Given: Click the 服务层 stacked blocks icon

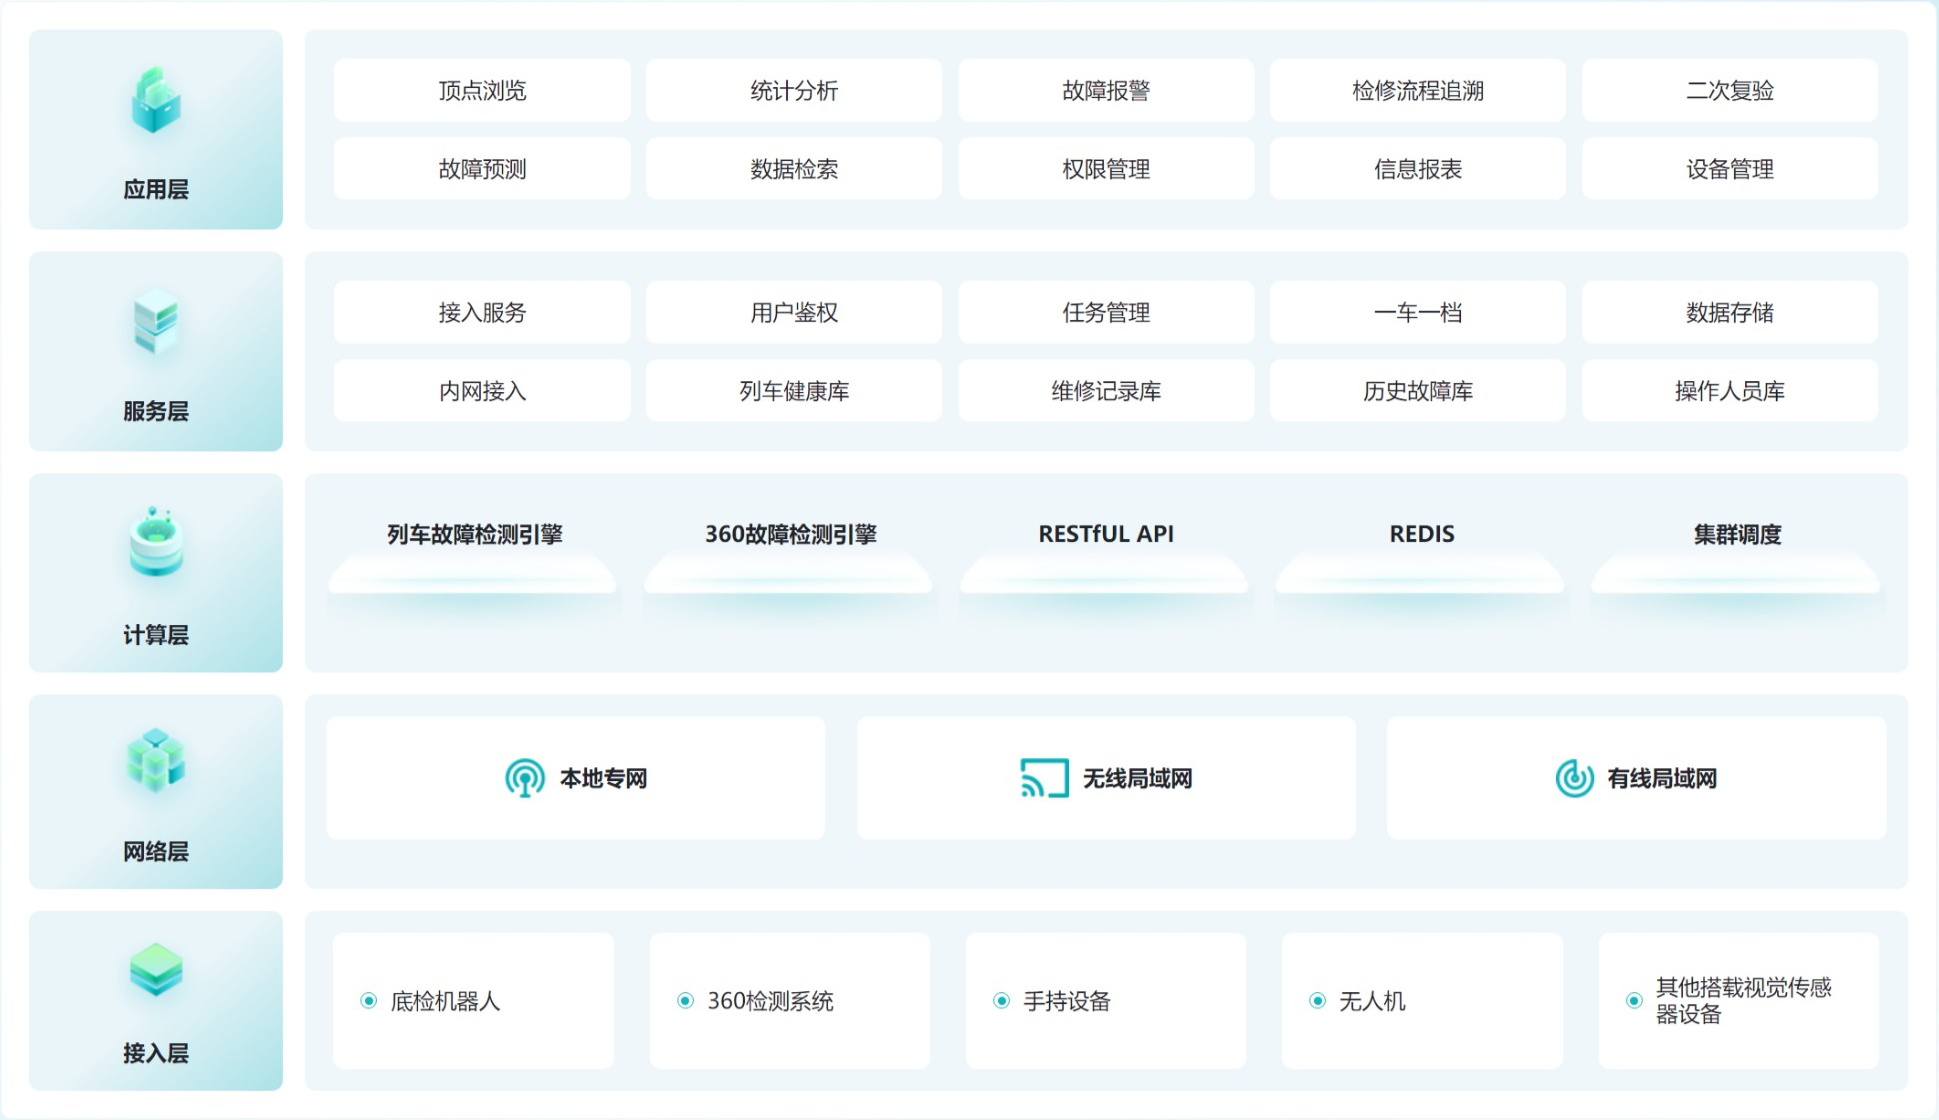Looking at the screenshot, I should click(x=156, y=322).
